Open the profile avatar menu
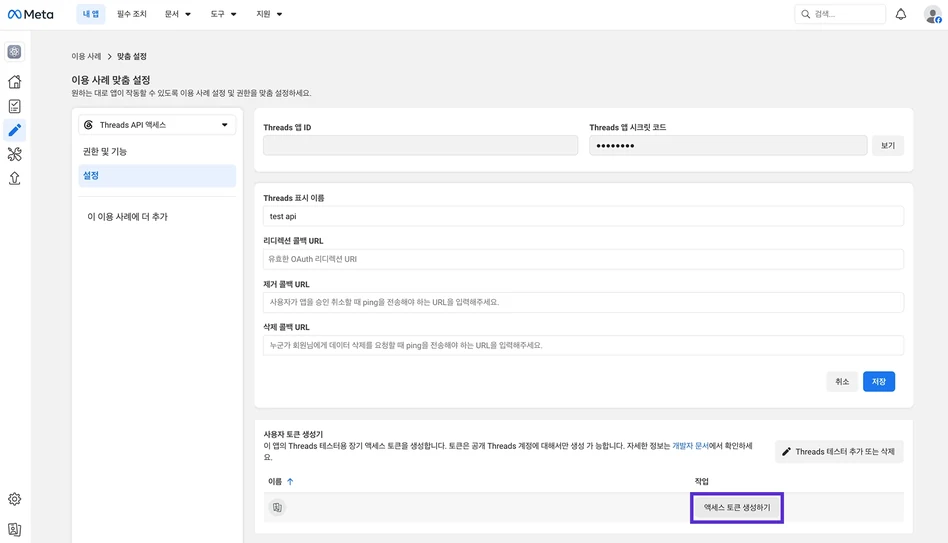The width and height of the screenshot is (948, 543). 932,15
